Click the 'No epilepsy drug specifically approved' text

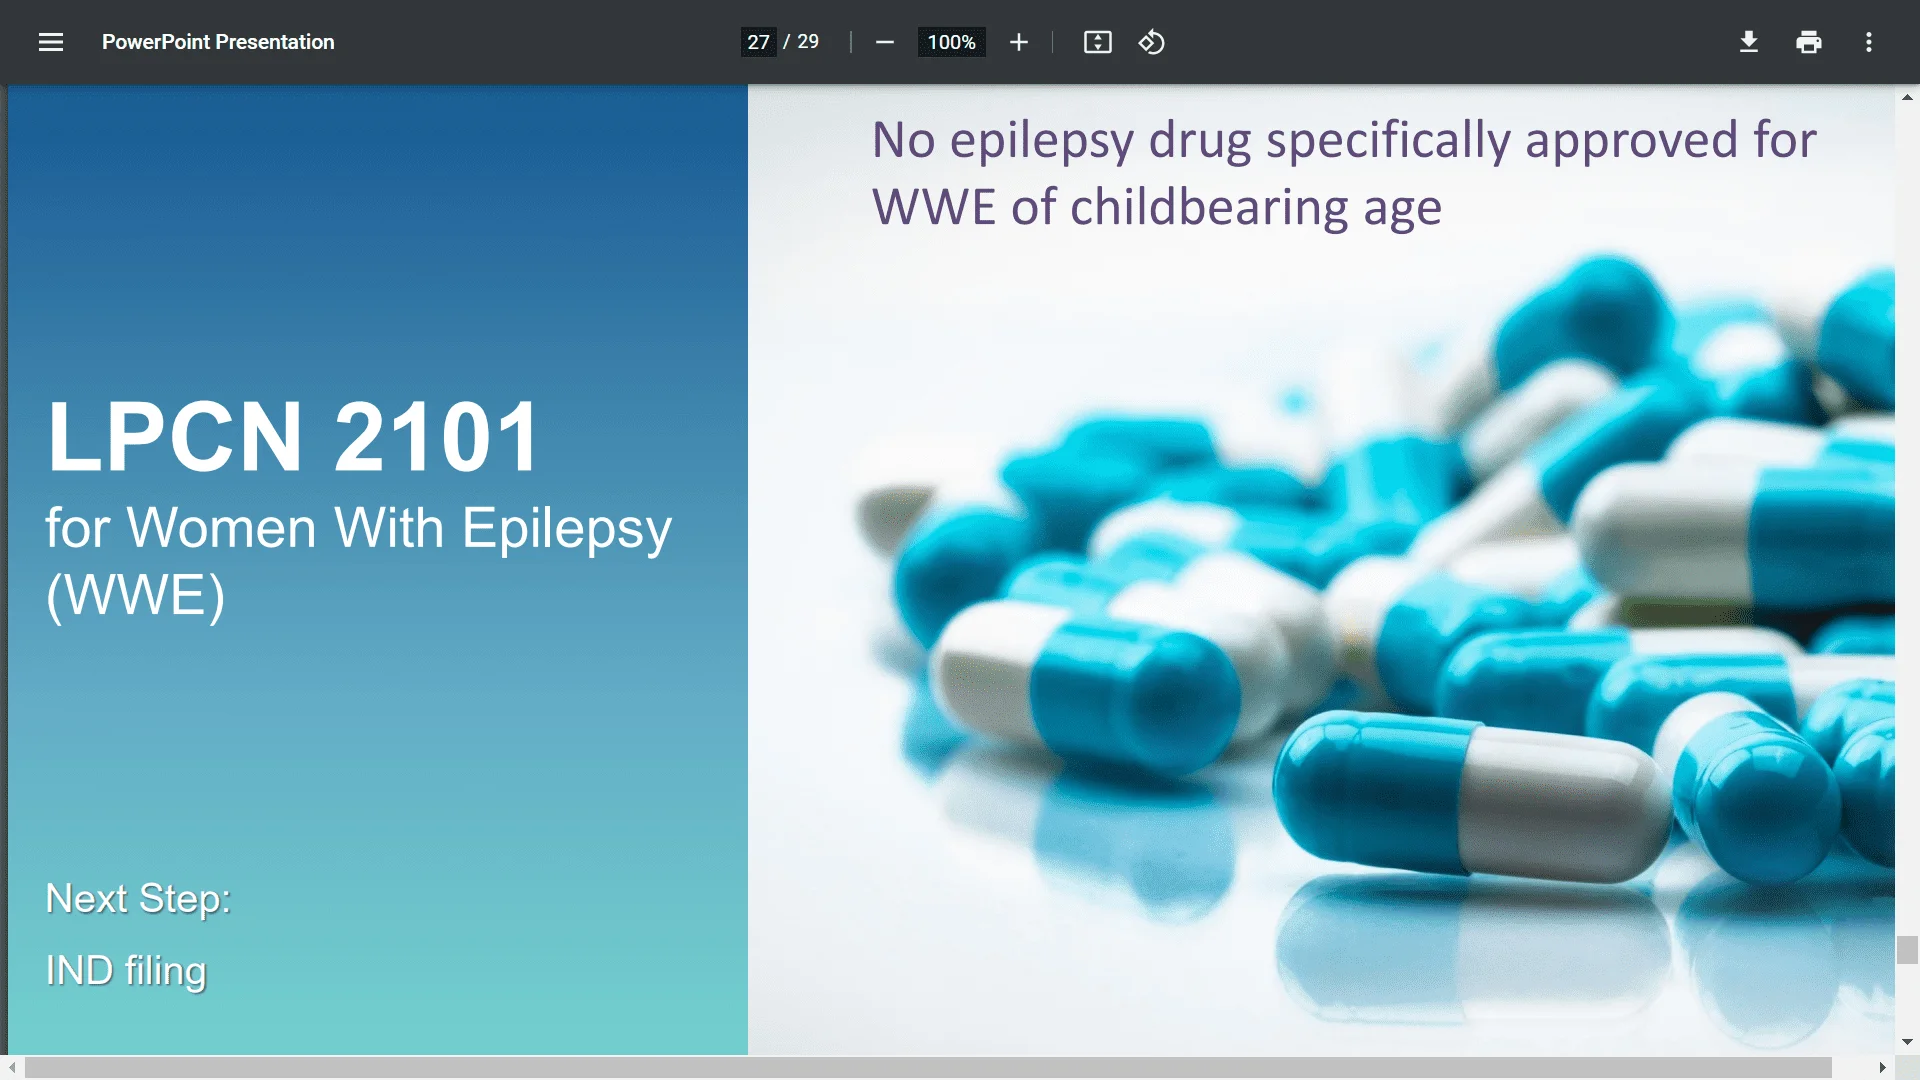(1304, 141)
